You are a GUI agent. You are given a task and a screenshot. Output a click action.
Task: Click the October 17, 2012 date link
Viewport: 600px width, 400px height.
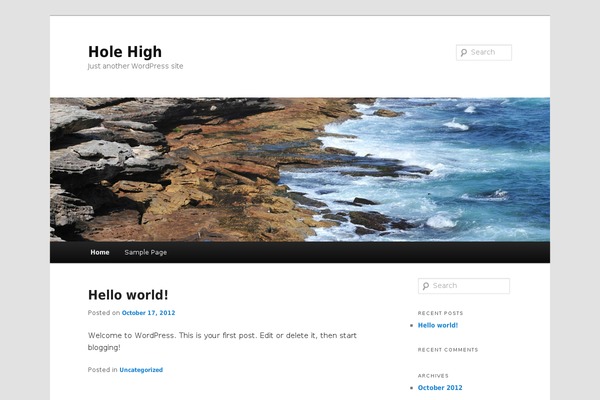pos(148,313)
